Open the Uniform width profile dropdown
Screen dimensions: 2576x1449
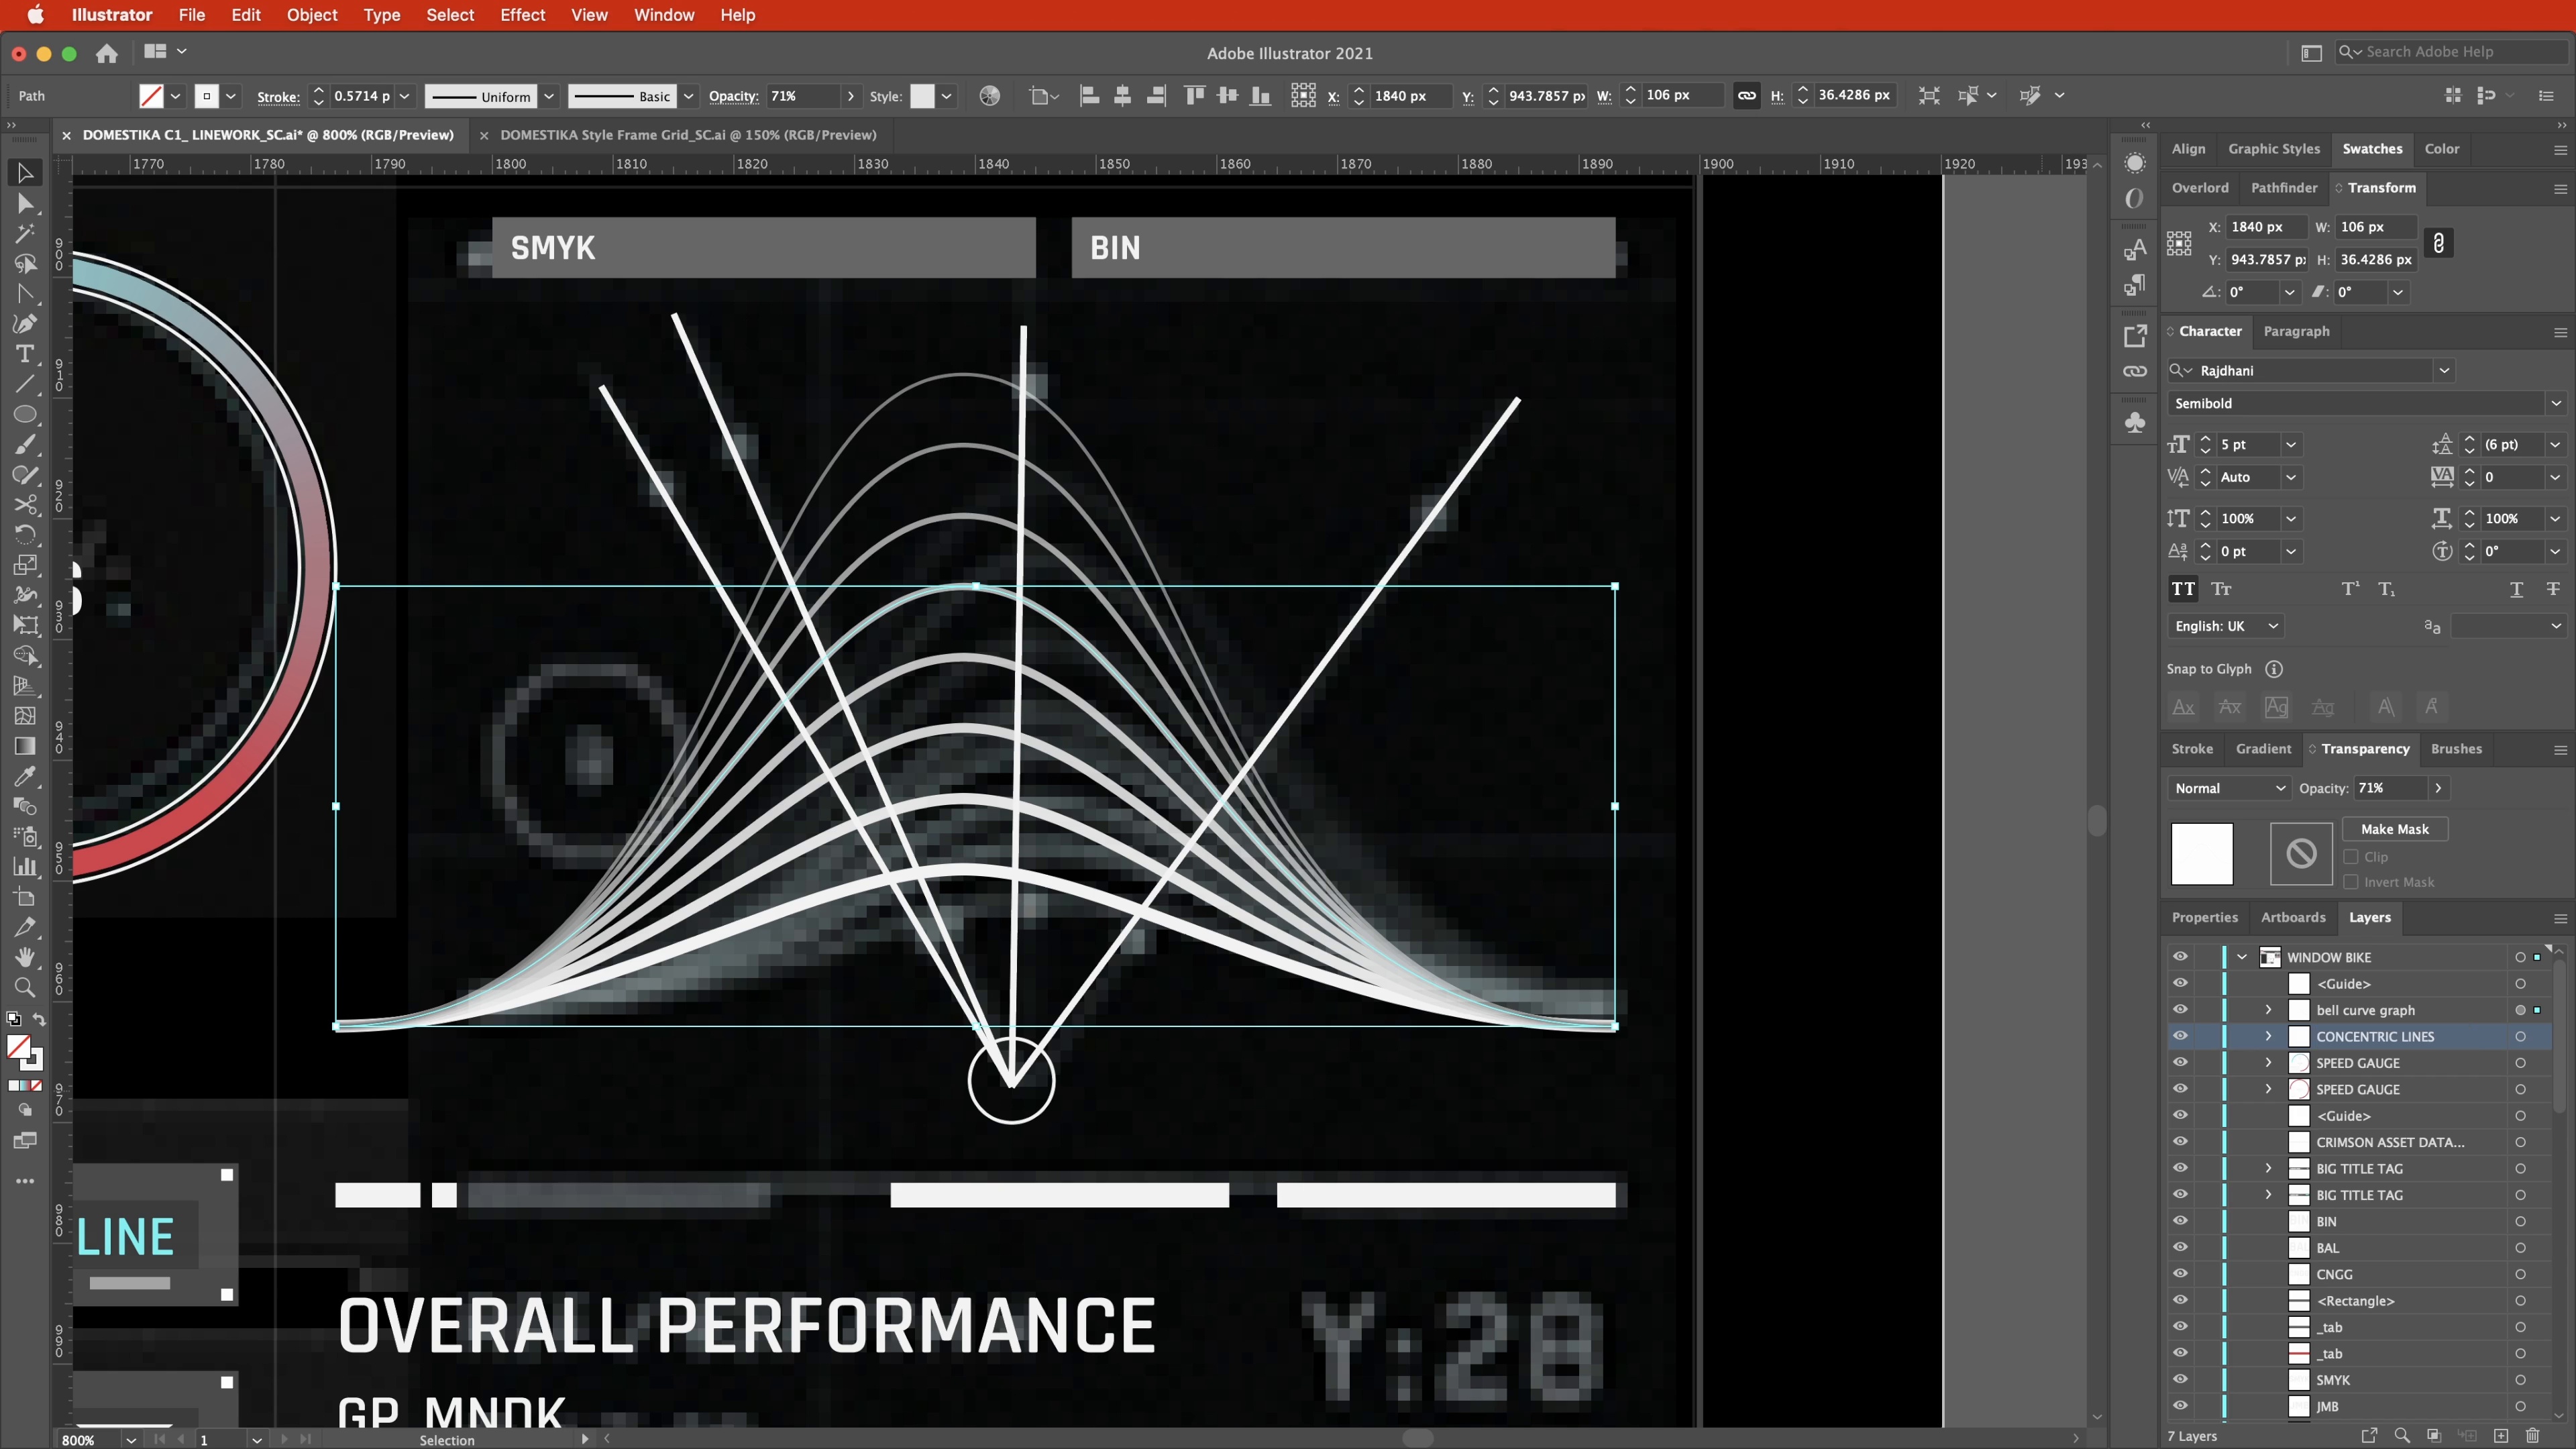point(549,96)
